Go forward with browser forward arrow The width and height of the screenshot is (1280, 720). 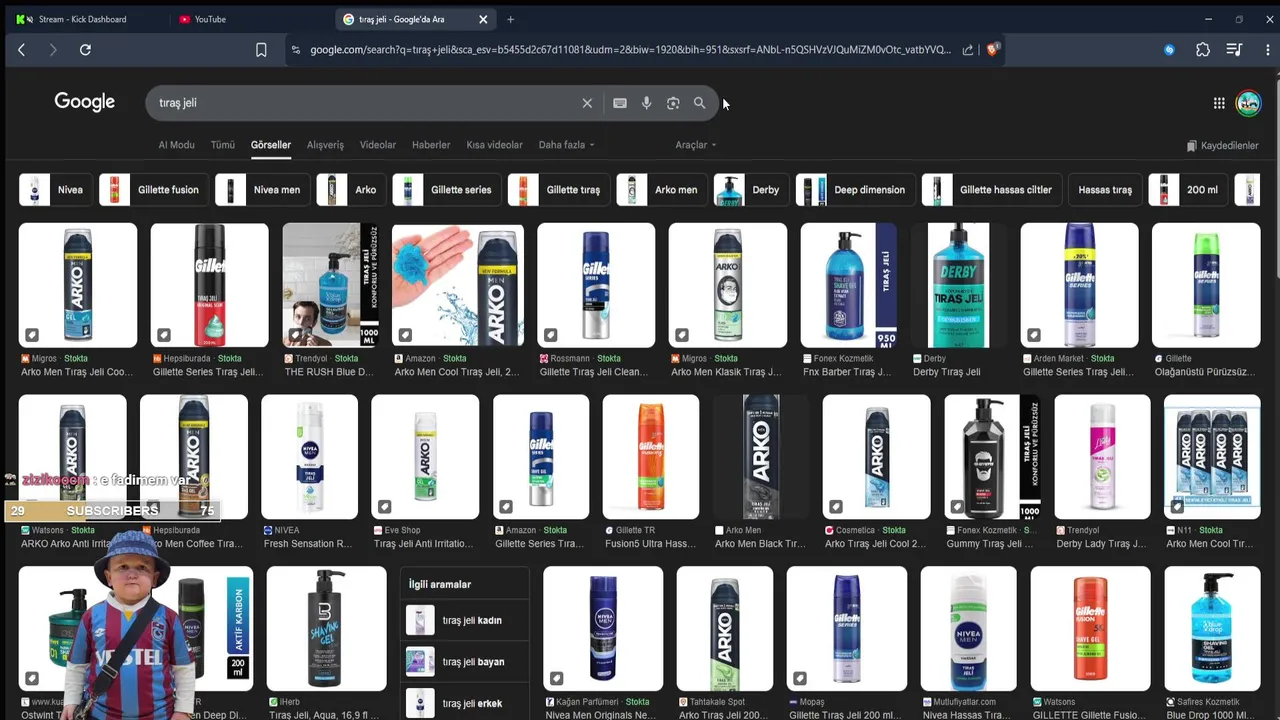53,50
